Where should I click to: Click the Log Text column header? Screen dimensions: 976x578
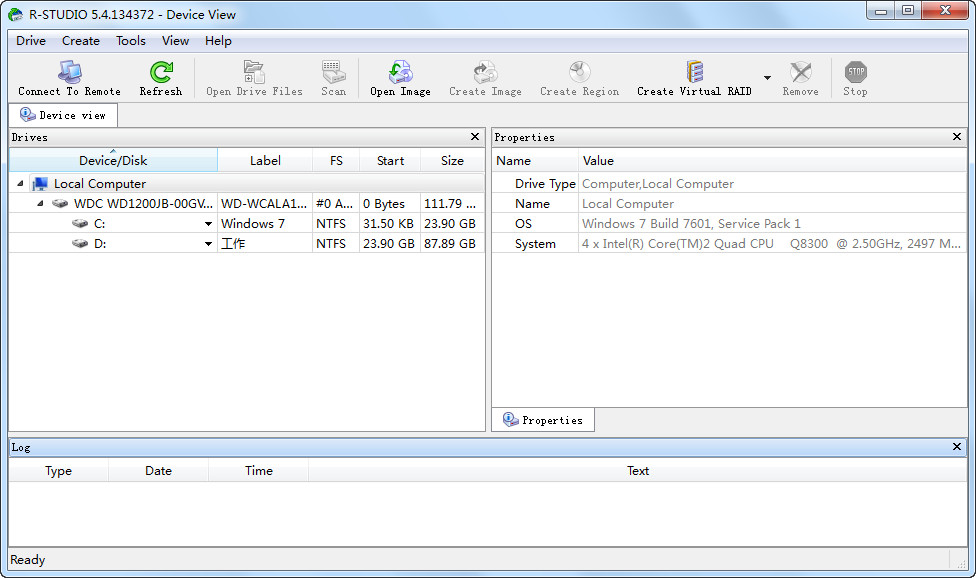click(637, 470)
